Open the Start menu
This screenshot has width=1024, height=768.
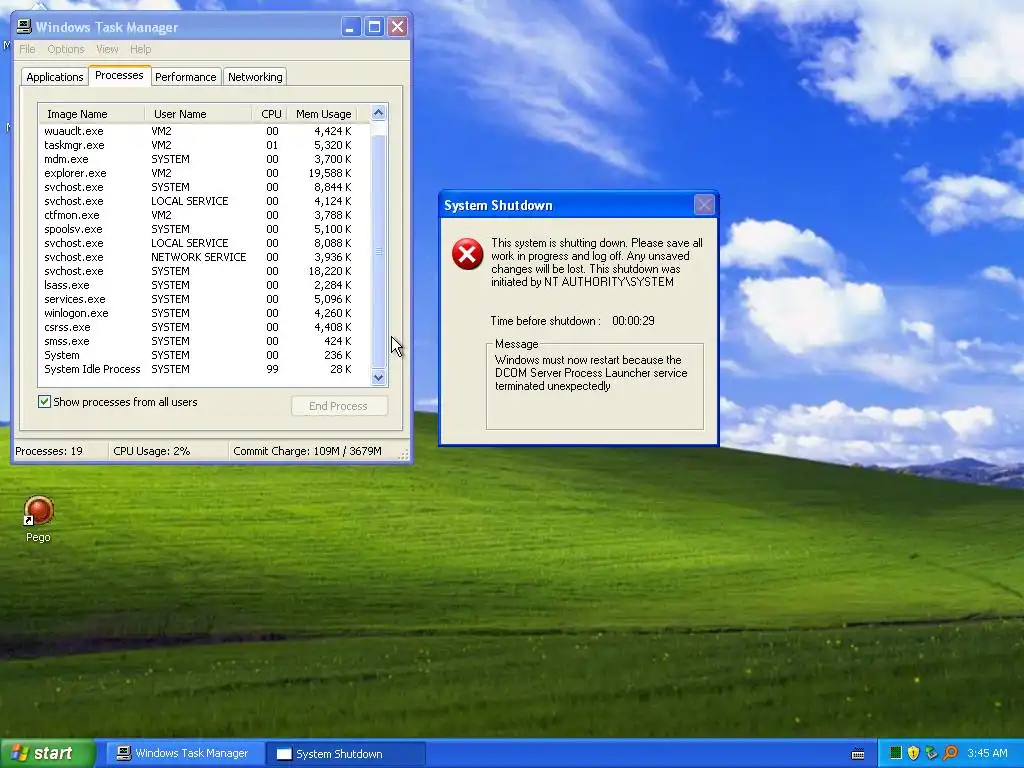[48, 754]
